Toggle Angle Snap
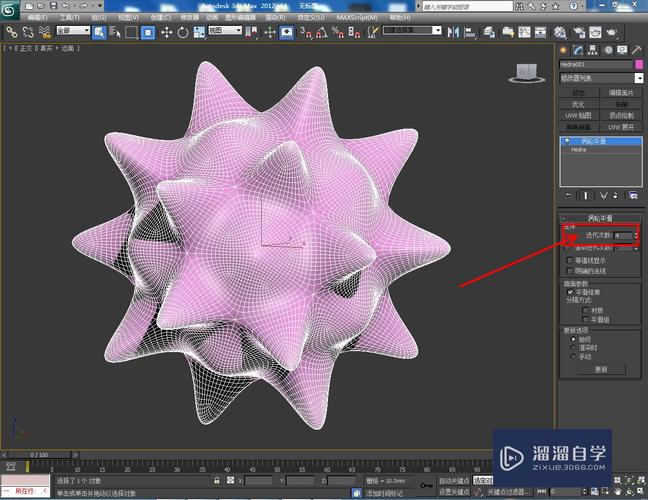Image resolution: width=648 pixels, height=500 pixels. pyautogui.click(x=322, y=32)
